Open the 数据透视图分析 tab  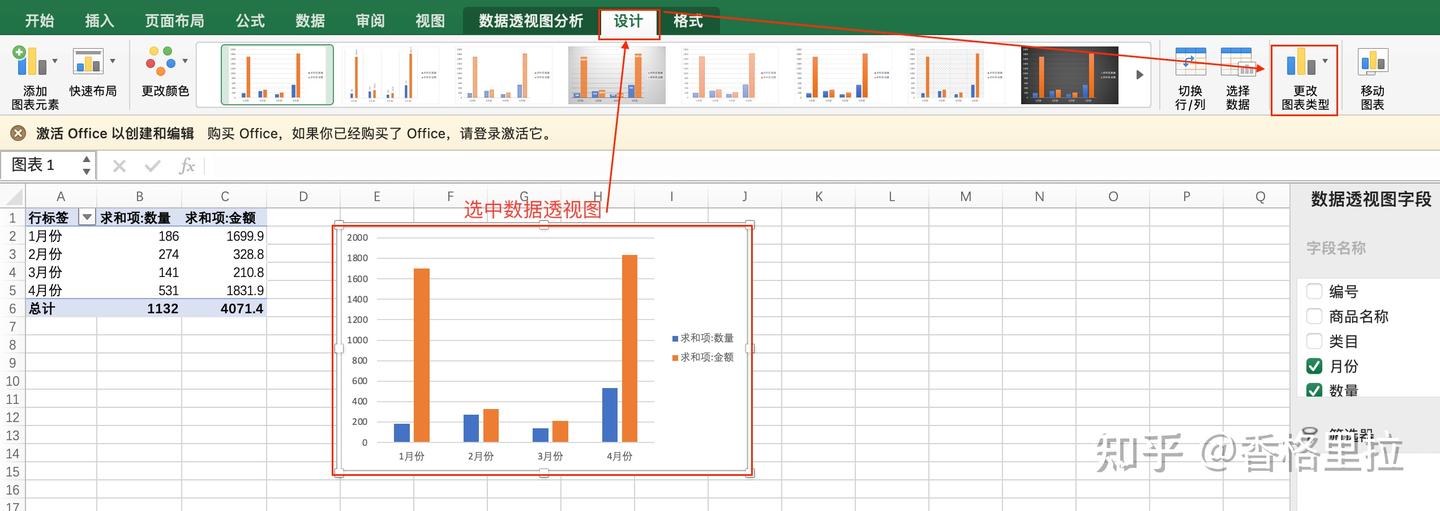coord(531,20)
